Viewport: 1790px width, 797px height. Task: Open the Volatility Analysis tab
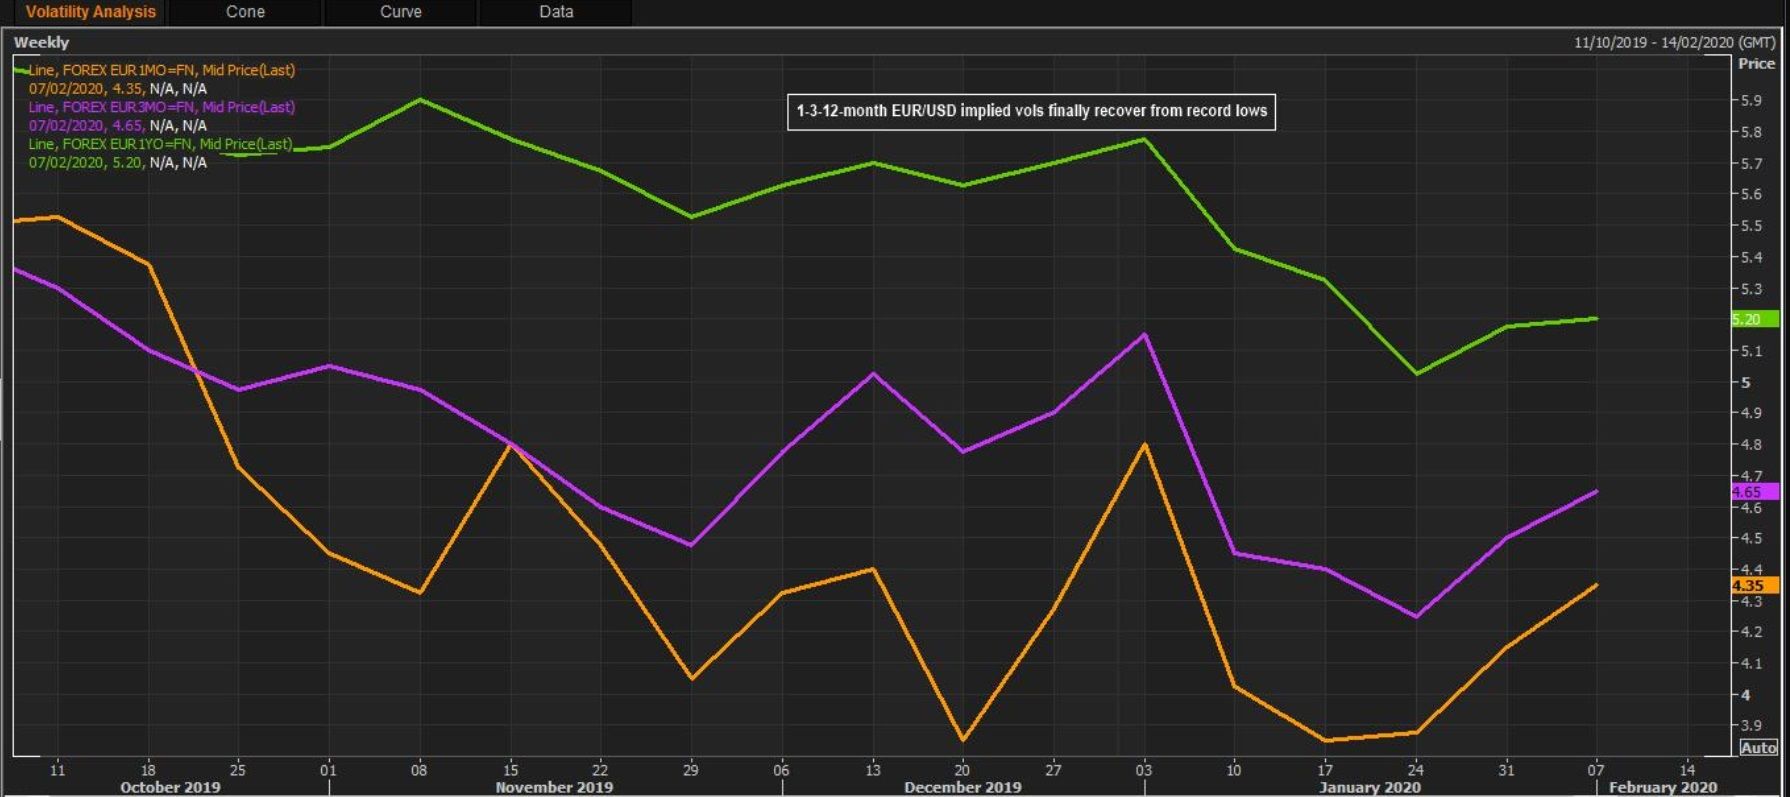pos(91,12)
